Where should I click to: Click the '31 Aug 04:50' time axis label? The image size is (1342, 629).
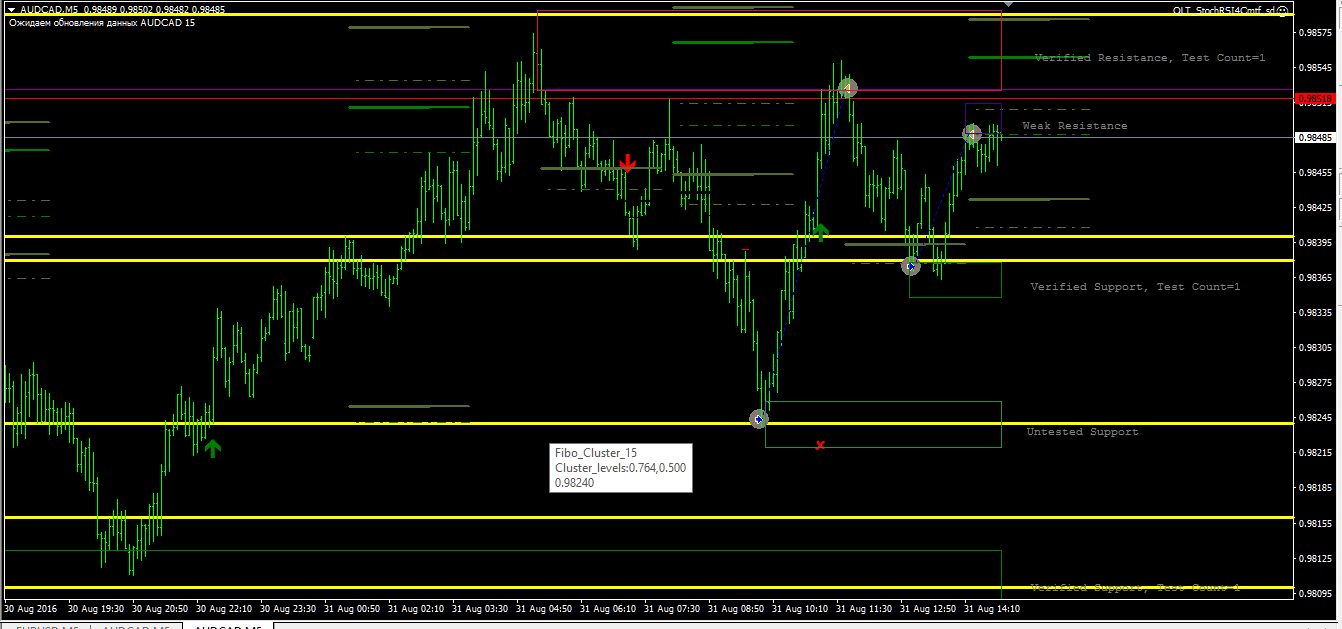point(546,608)
